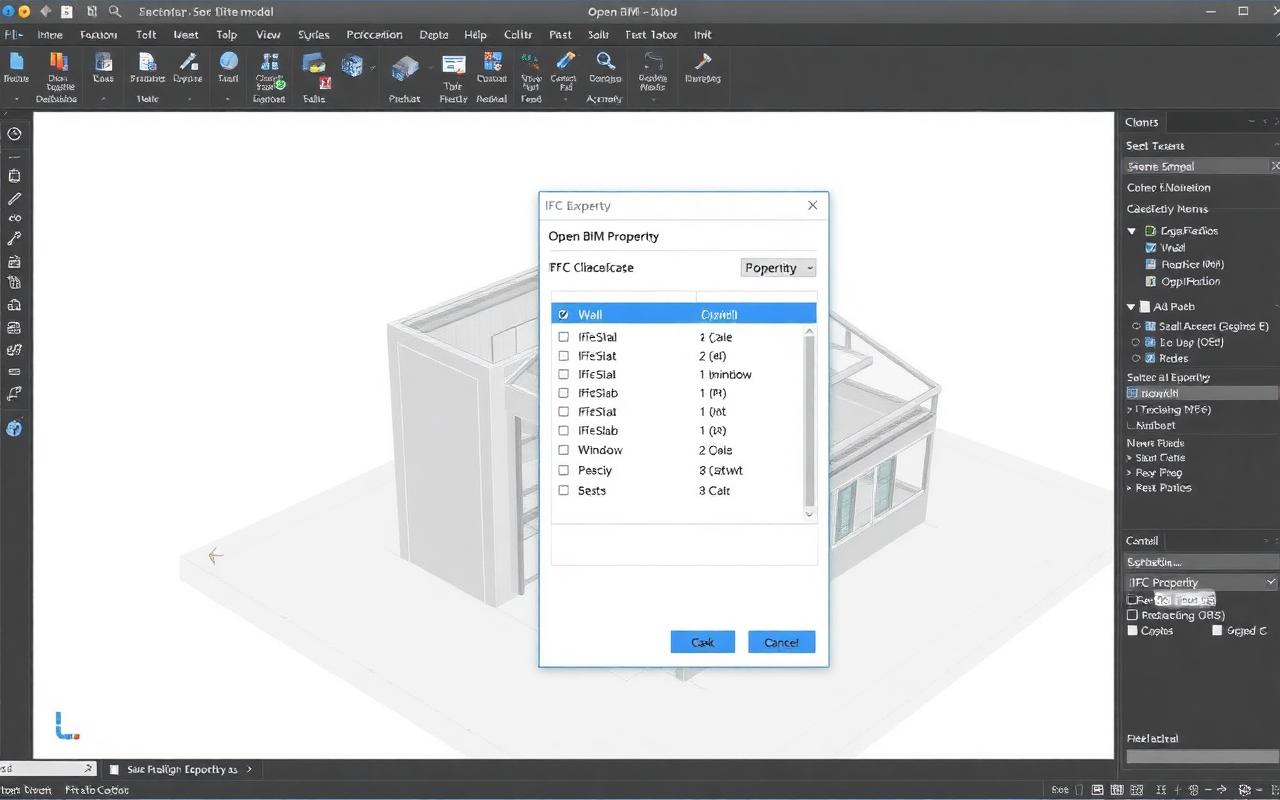1280x800 pixels.
Task: Click the blue sphere icon in the ribbon
Action: 229,62
